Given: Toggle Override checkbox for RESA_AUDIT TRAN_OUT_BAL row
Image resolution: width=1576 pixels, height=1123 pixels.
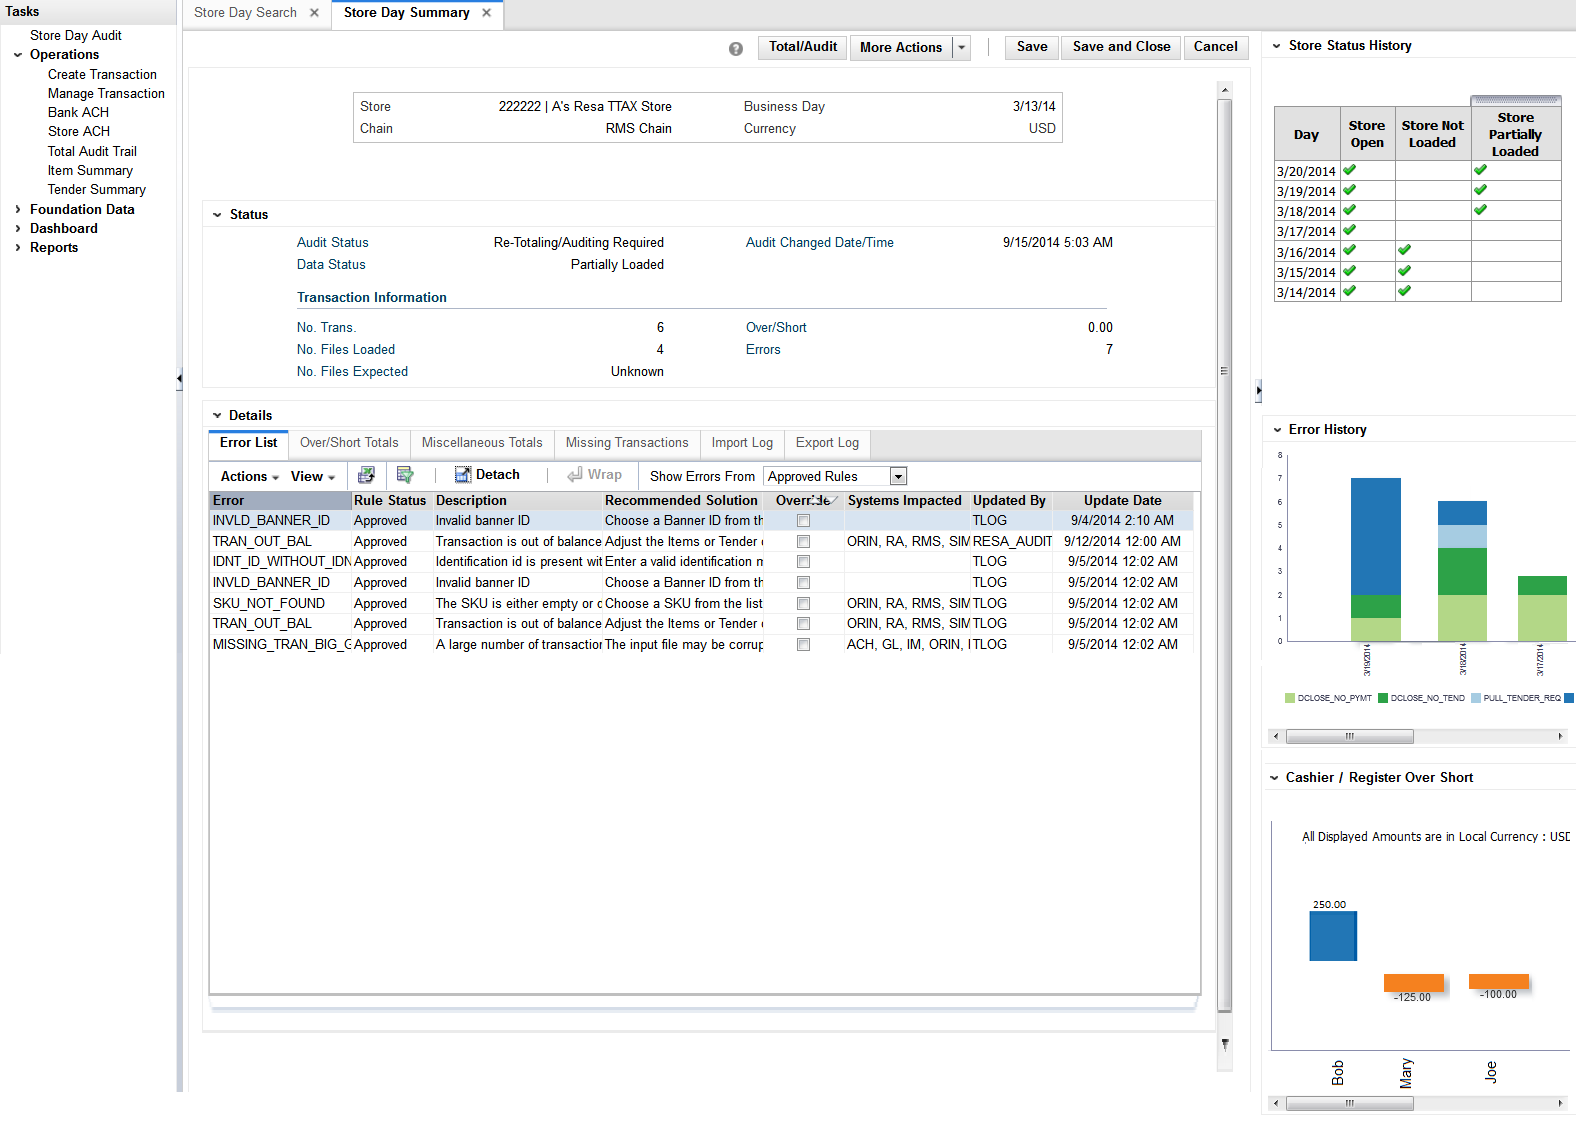Looking at the screenshot, I should (803, 542).
